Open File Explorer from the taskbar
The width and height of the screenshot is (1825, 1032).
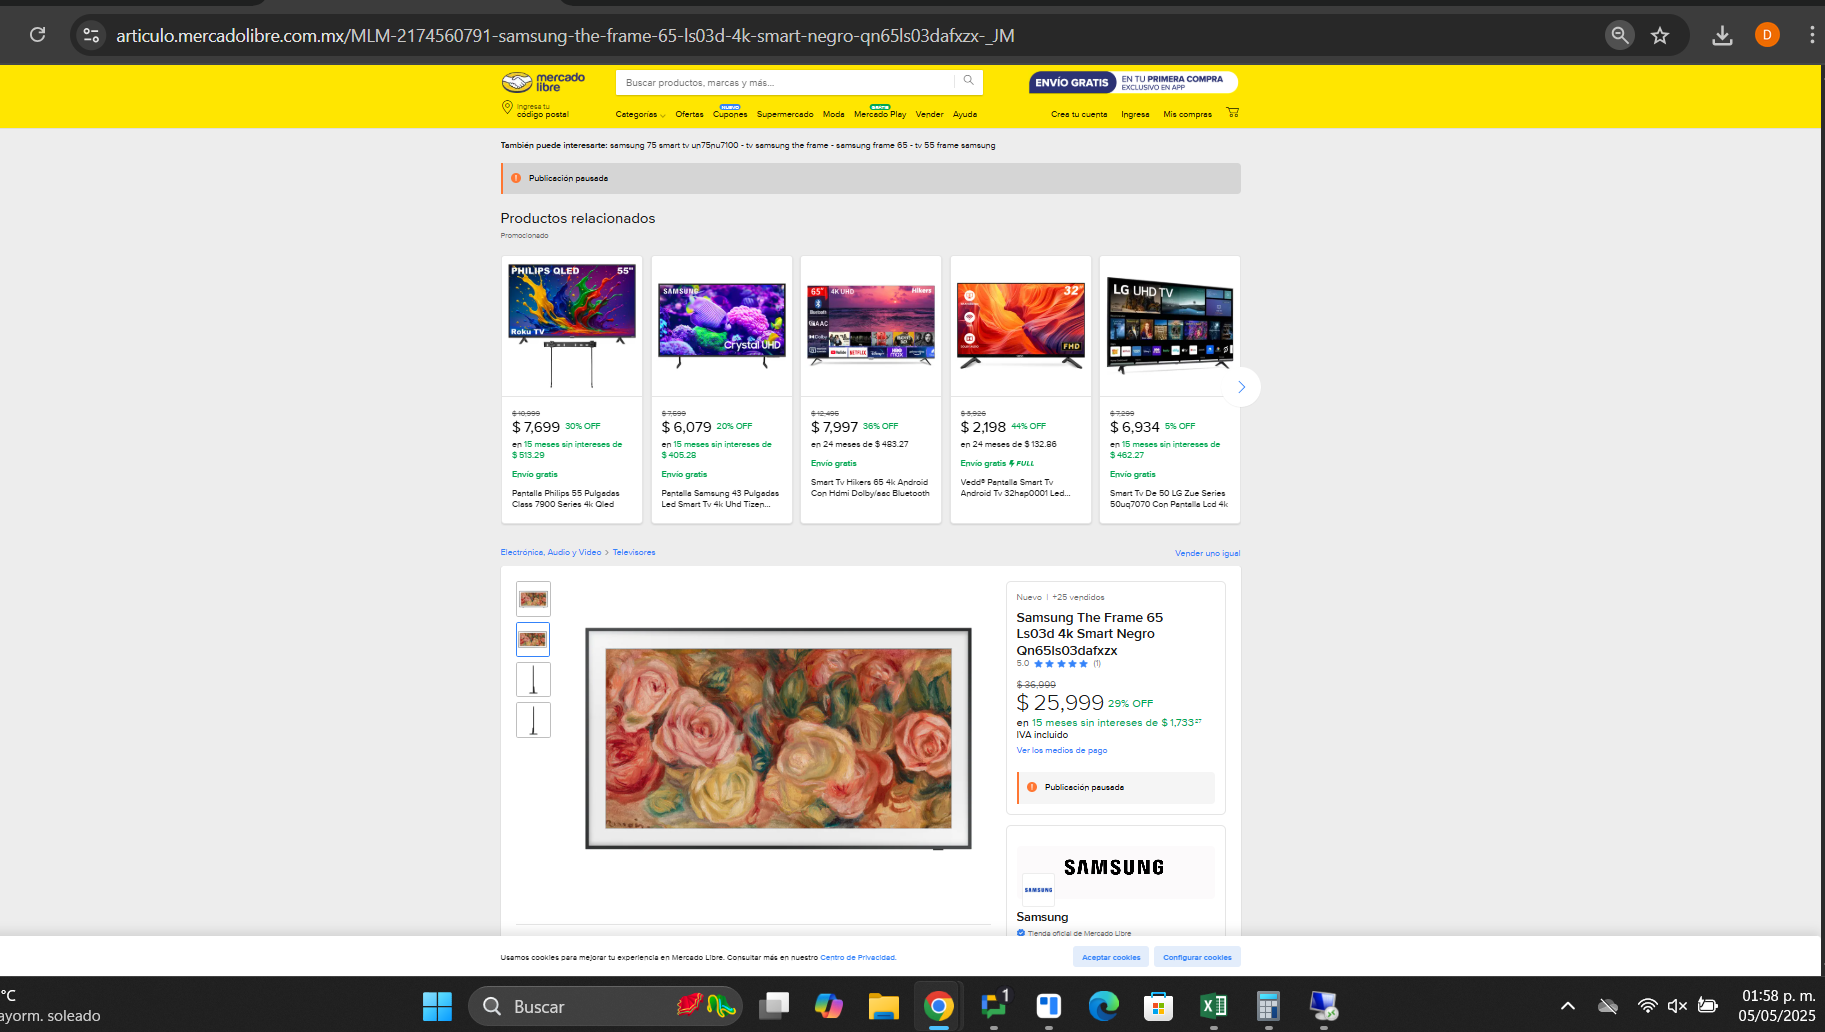tap(883, 1006)
